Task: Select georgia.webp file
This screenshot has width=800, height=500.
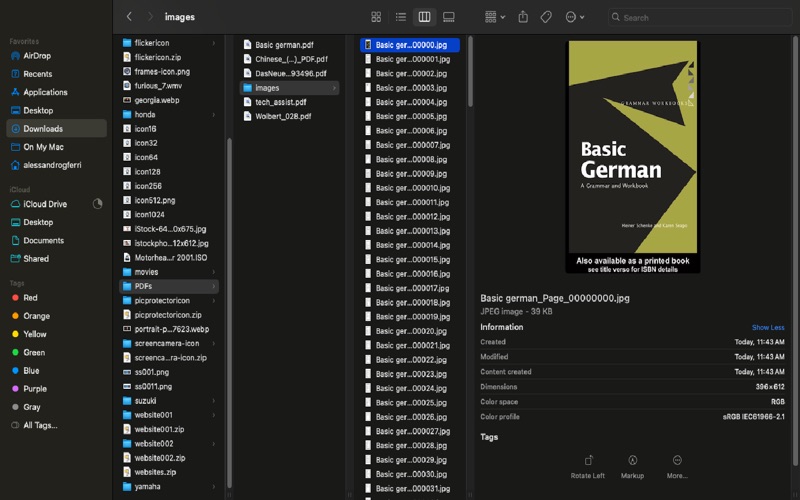Action: 169,100
